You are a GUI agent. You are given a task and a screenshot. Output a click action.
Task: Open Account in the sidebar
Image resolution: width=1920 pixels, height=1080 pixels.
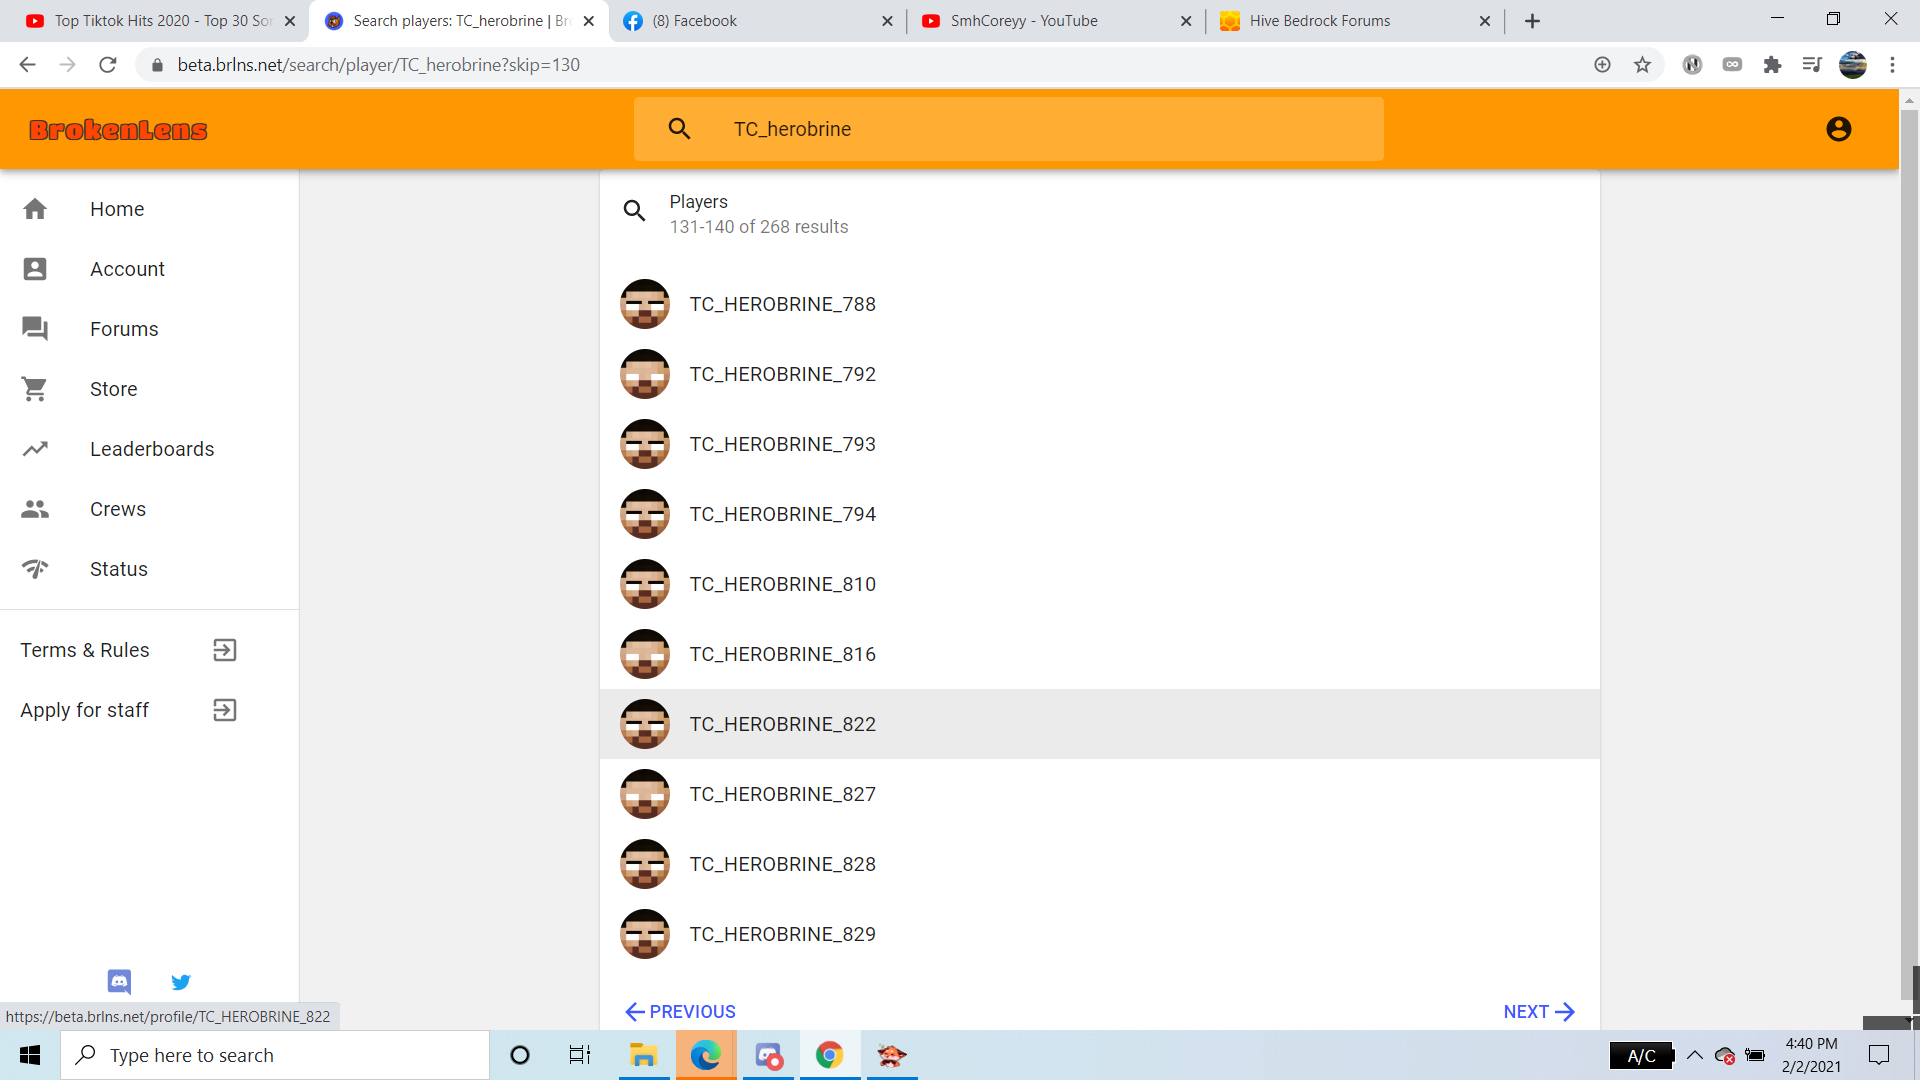pos(149,269)
